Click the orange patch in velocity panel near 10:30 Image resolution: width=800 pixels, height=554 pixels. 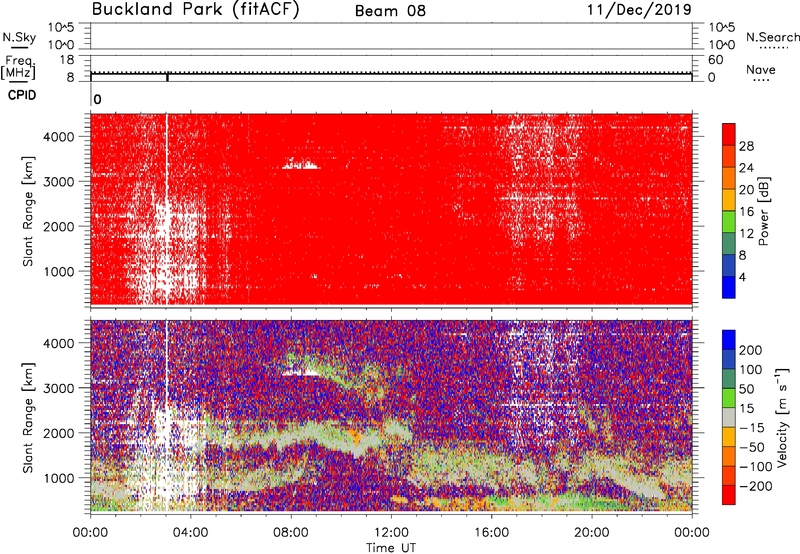(x=355, y=436)
